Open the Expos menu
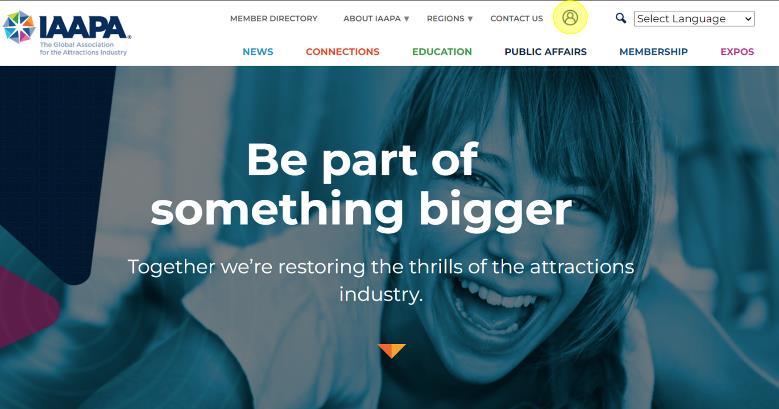Viewport: 779px width, 409px height. click(737, 52)
